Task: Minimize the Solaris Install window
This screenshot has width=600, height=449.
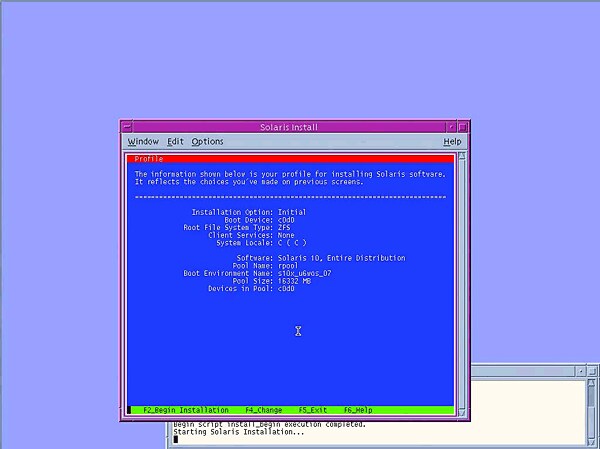Action: 451,127
